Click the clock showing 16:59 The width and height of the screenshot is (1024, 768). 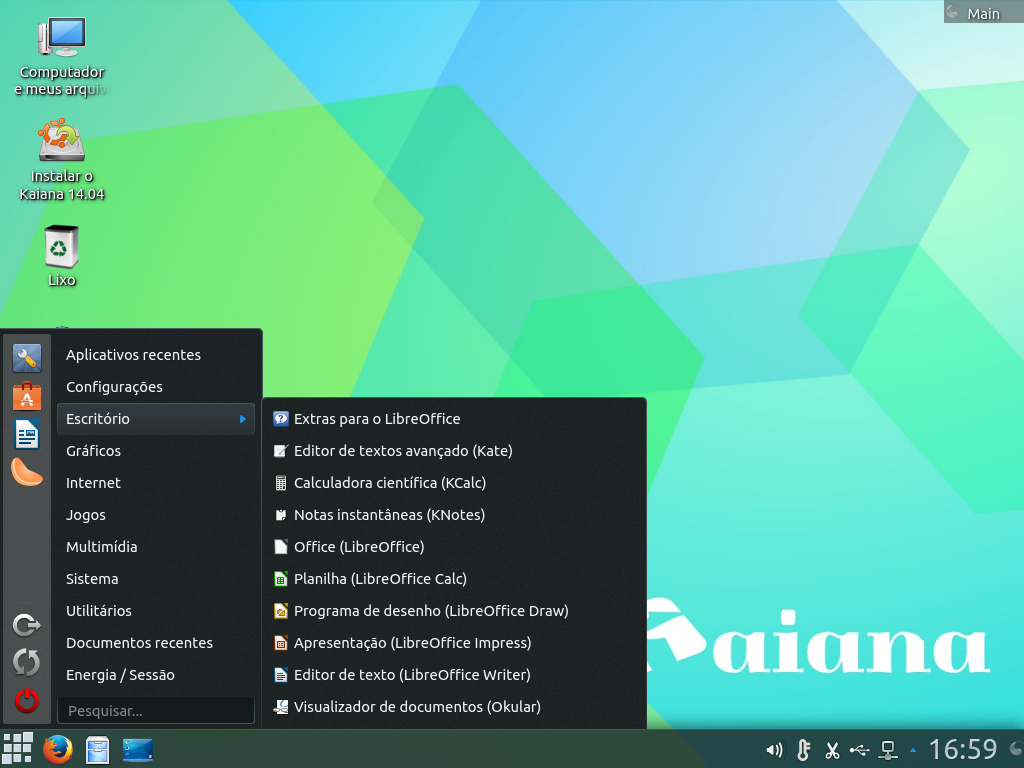coord(963,749)
